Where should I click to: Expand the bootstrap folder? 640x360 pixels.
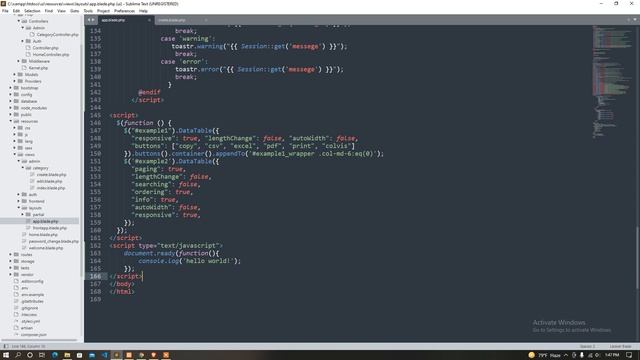tap(11, 88)
